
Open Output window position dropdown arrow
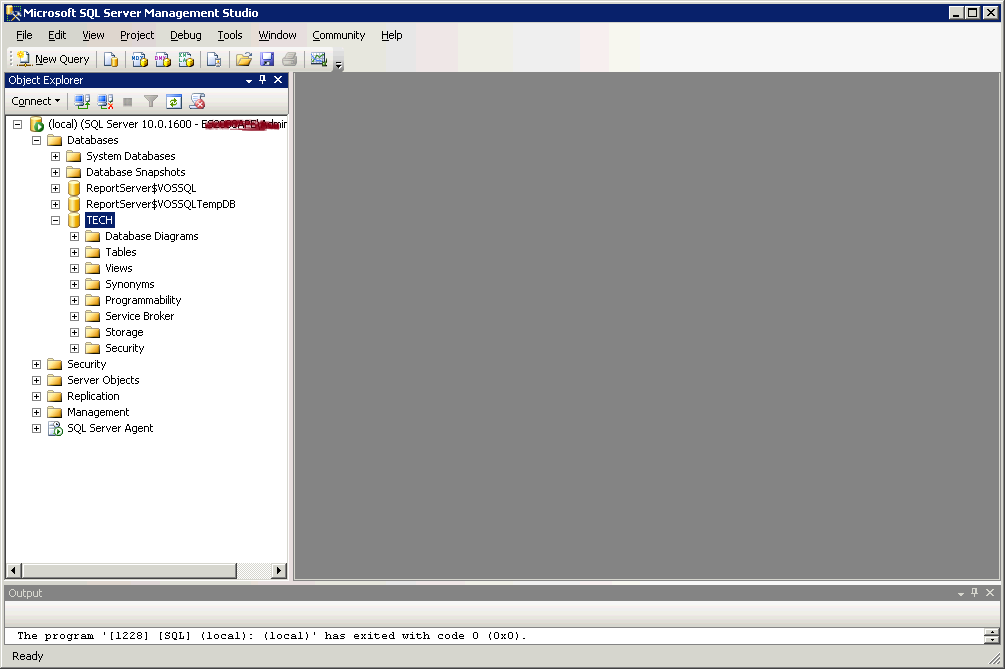961,594
